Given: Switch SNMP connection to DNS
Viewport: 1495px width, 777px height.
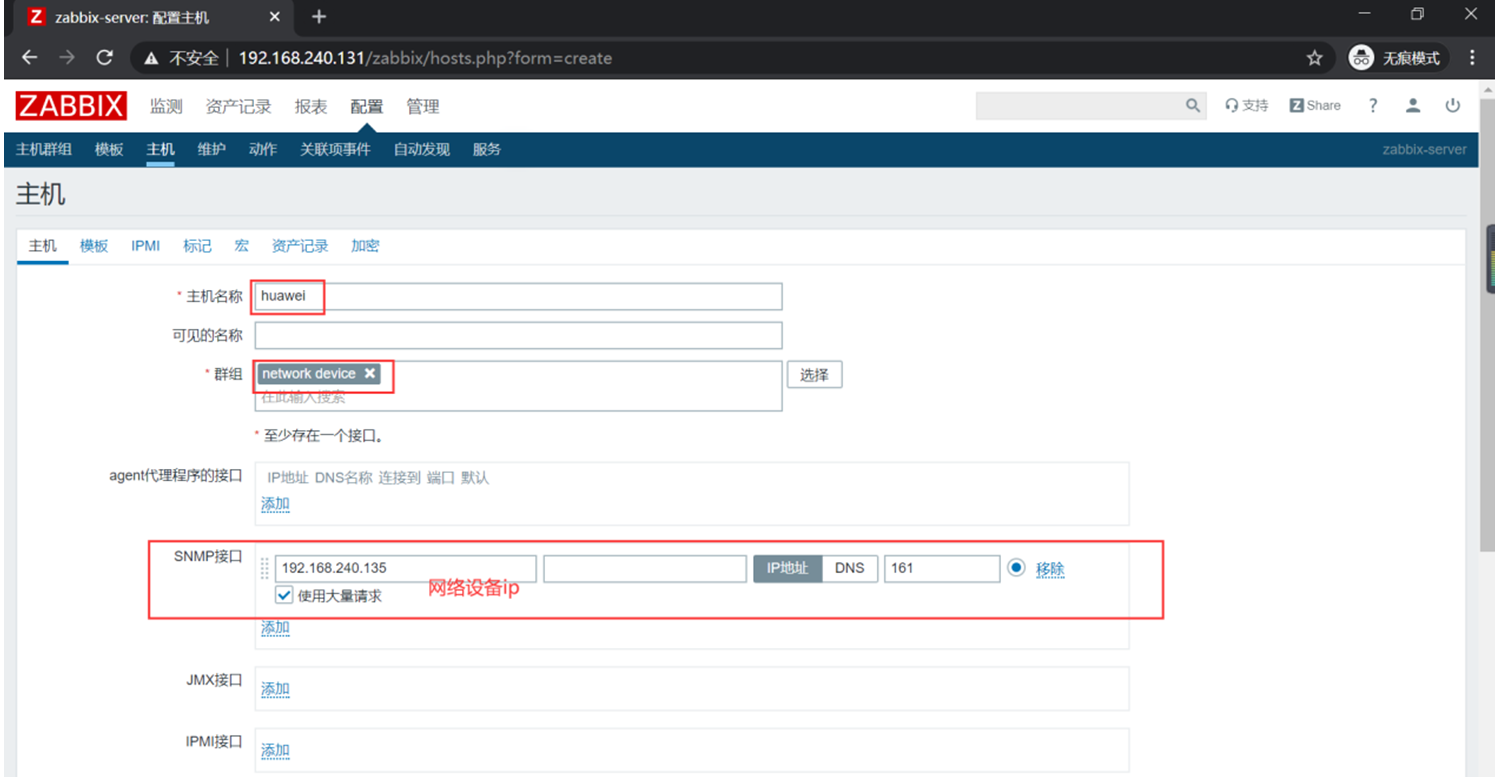Looking at the screenshot, I should pyautogui.click(x=849, y=568).
